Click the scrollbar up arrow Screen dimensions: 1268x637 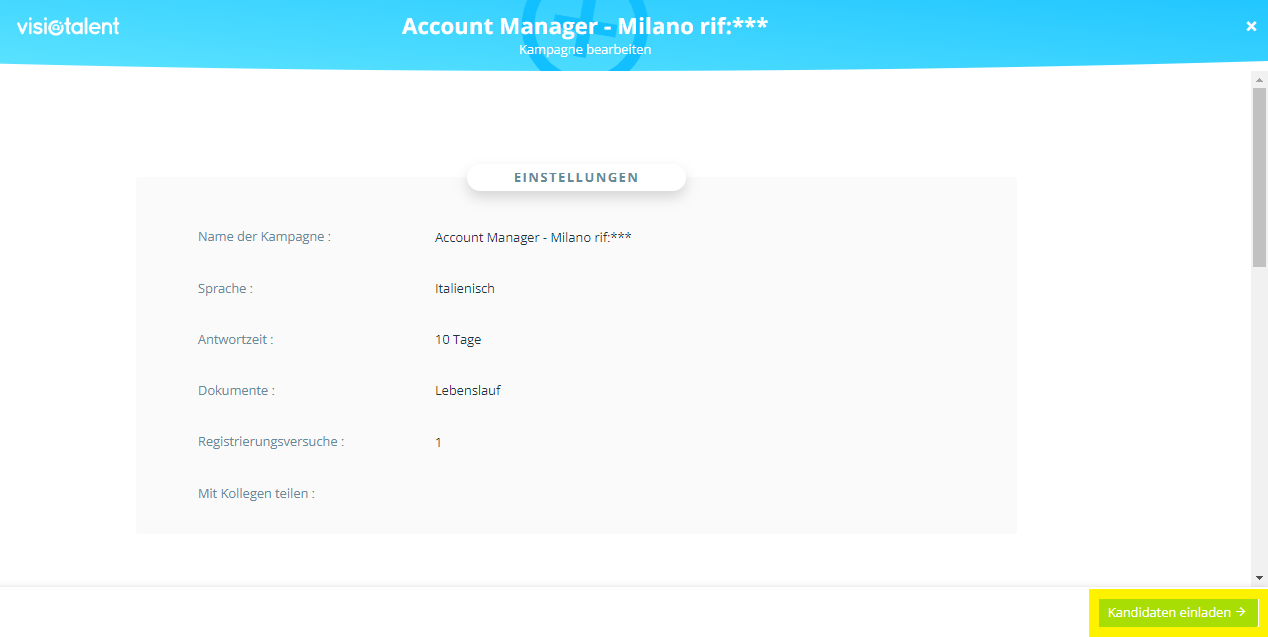click(1259, 79)
